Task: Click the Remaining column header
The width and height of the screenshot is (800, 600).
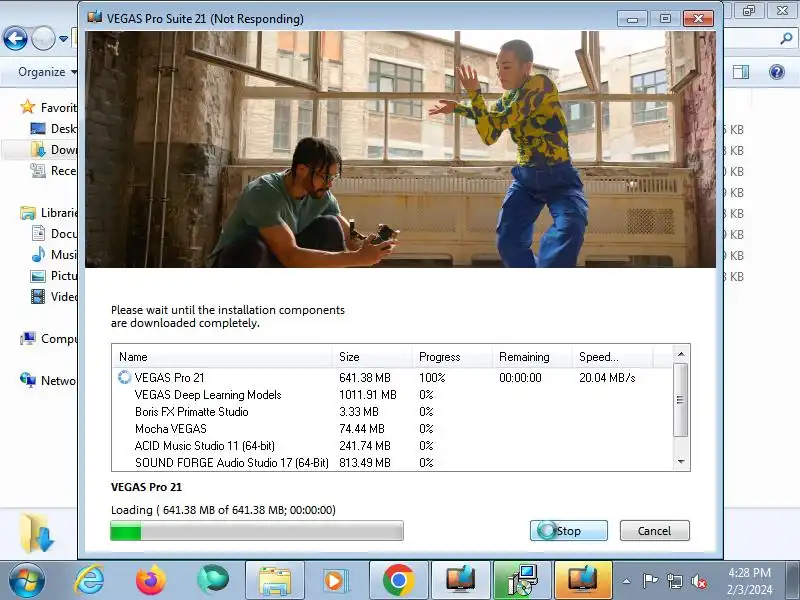Action: (x=532, y=357)
